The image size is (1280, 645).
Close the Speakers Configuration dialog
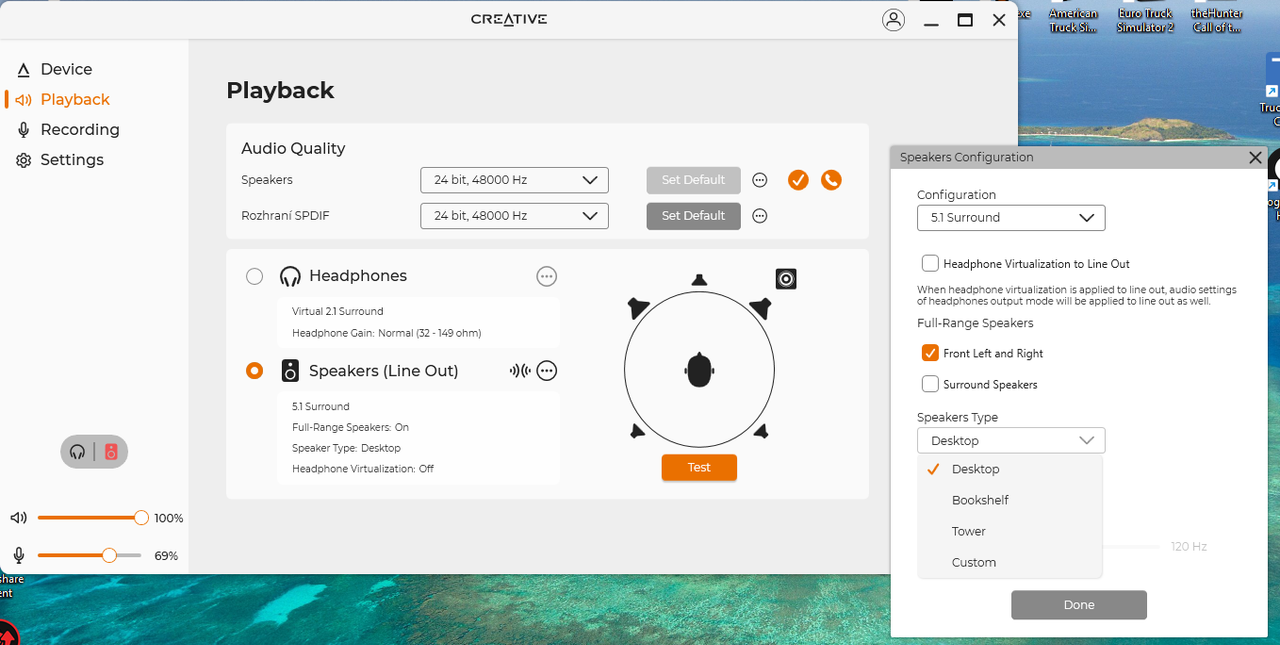coord(1255,157)
